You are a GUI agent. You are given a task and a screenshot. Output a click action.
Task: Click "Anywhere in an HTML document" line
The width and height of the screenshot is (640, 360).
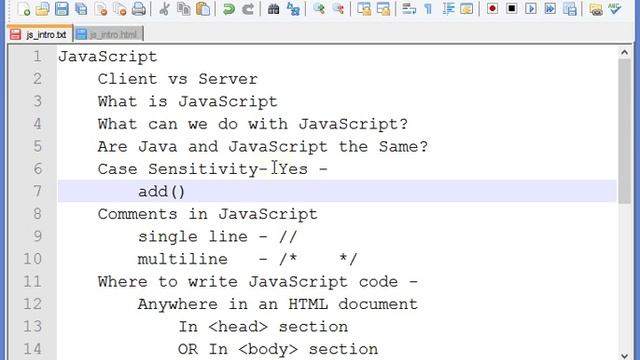[x=278, y=304]
